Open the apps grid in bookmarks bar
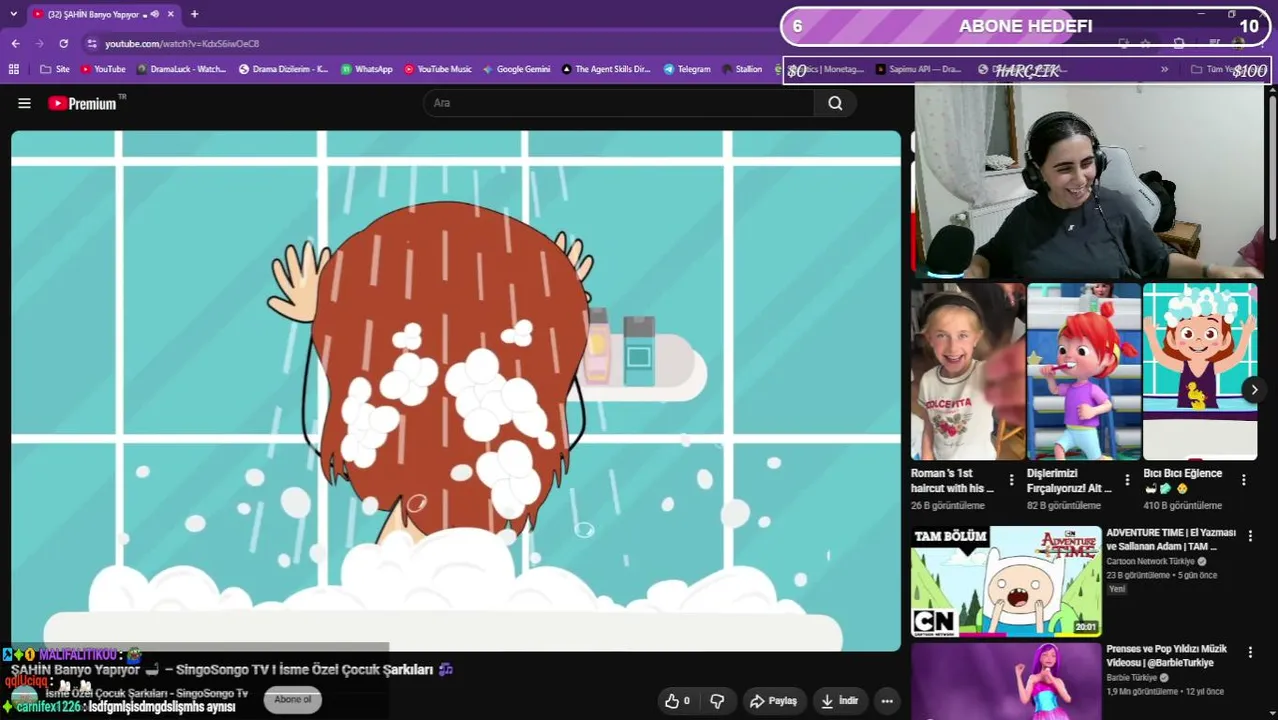1278x720 pixels. point(14,69)
